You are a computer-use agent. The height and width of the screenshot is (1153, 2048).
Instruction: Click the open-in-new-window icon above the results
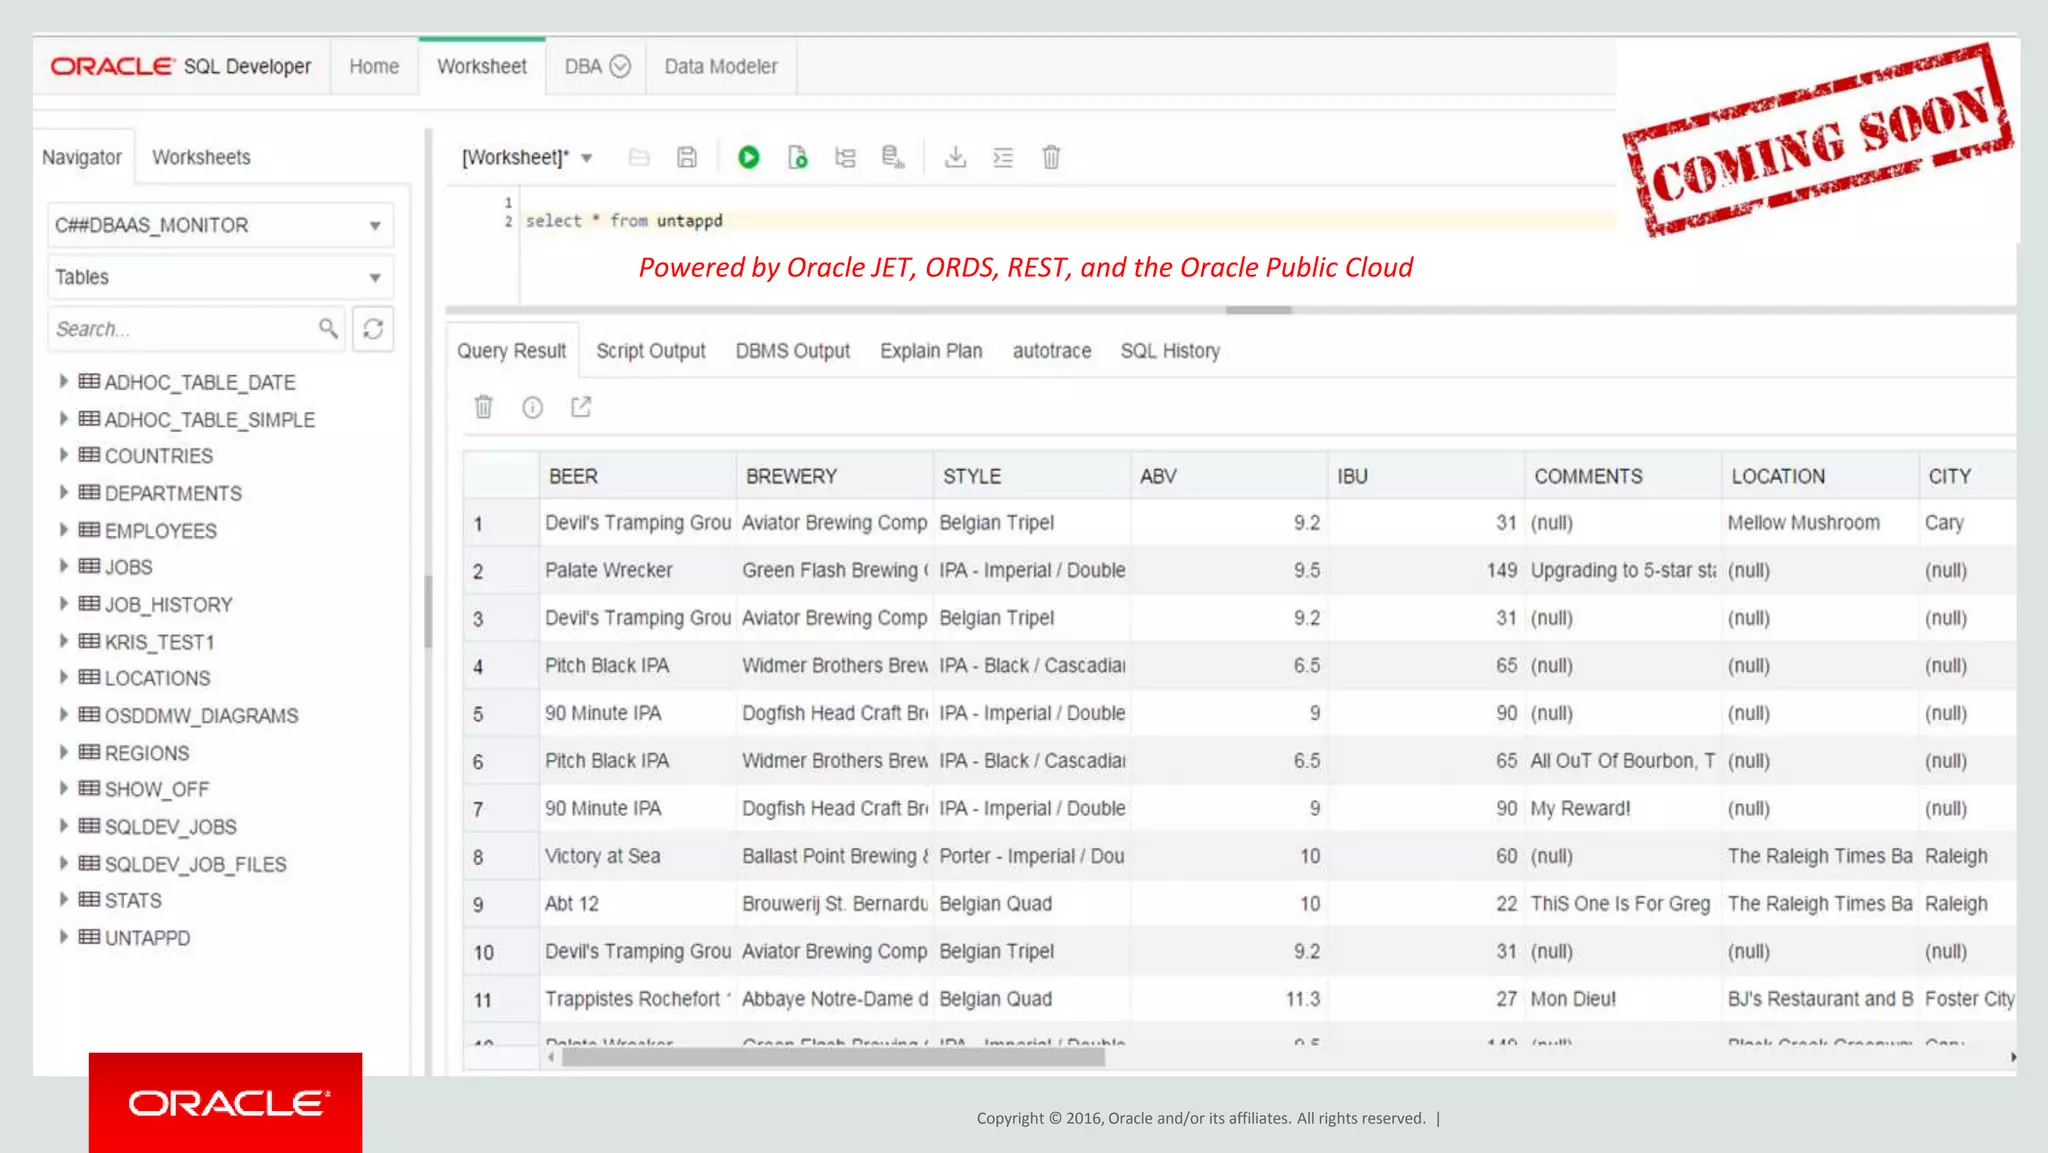581,407
